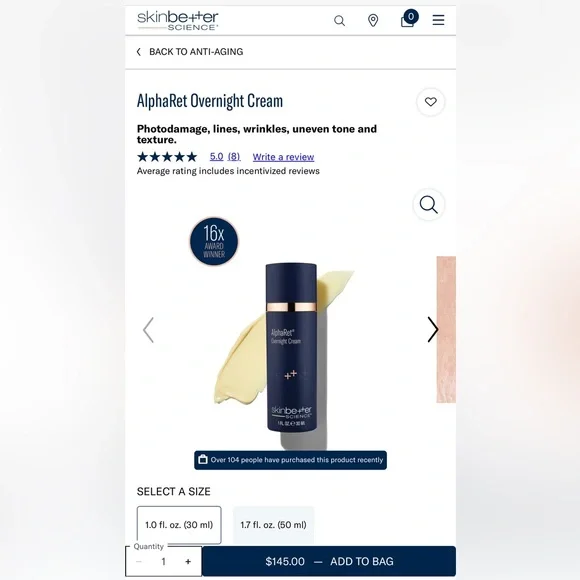This screenshot has height=580, width=580.
Task: Open the store locator pin icon
Action: pyautogui.click(x=373, y=20)
